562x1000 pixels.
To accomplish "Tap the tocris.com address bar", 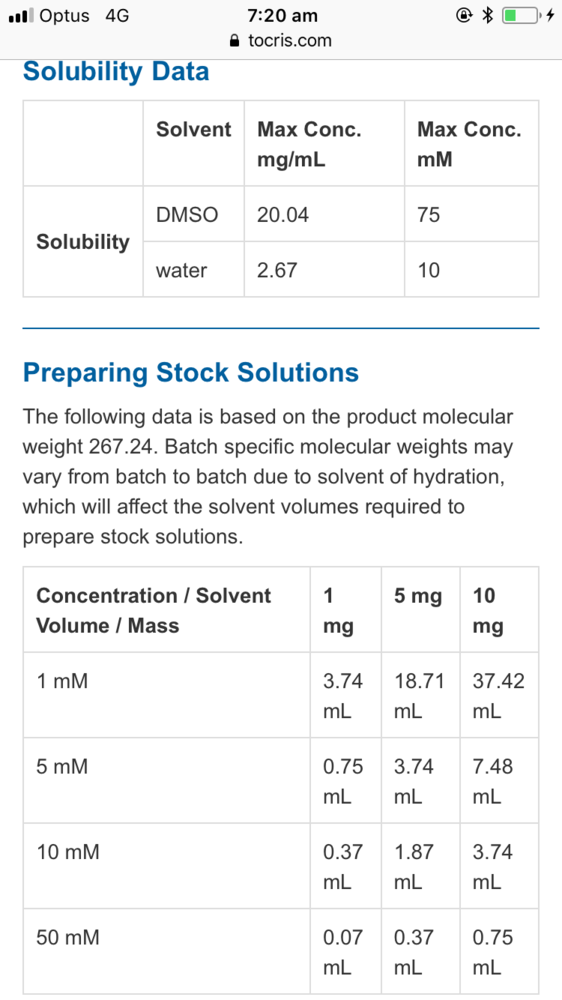I will pyautogui.click(x=281, y=41).
